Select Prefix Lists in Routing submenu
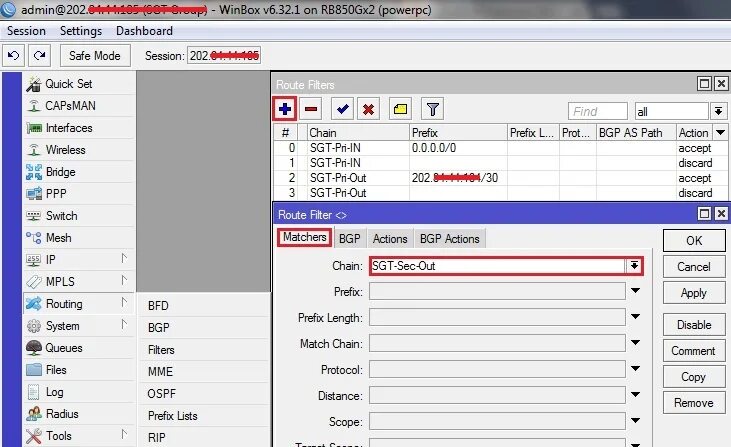 (204, 416)
